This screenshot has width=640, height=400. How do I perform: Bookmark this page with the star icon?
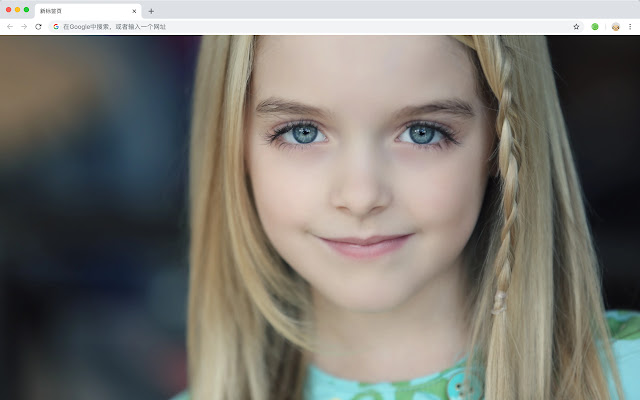(x=576, y=27)
